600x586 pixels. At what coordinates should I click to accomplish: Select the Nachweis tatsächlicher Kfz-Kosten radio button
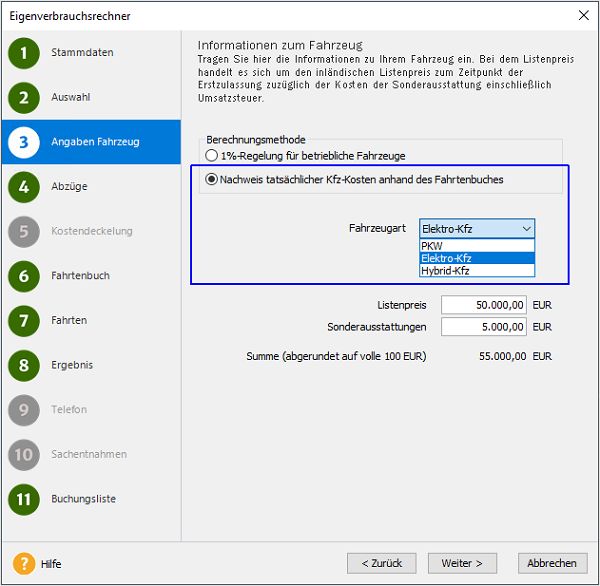211,179
